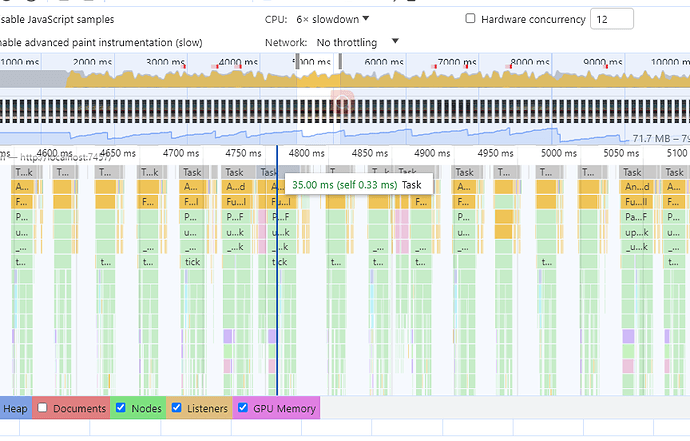Open the Network No throttling dropdown

coord(357,42)
